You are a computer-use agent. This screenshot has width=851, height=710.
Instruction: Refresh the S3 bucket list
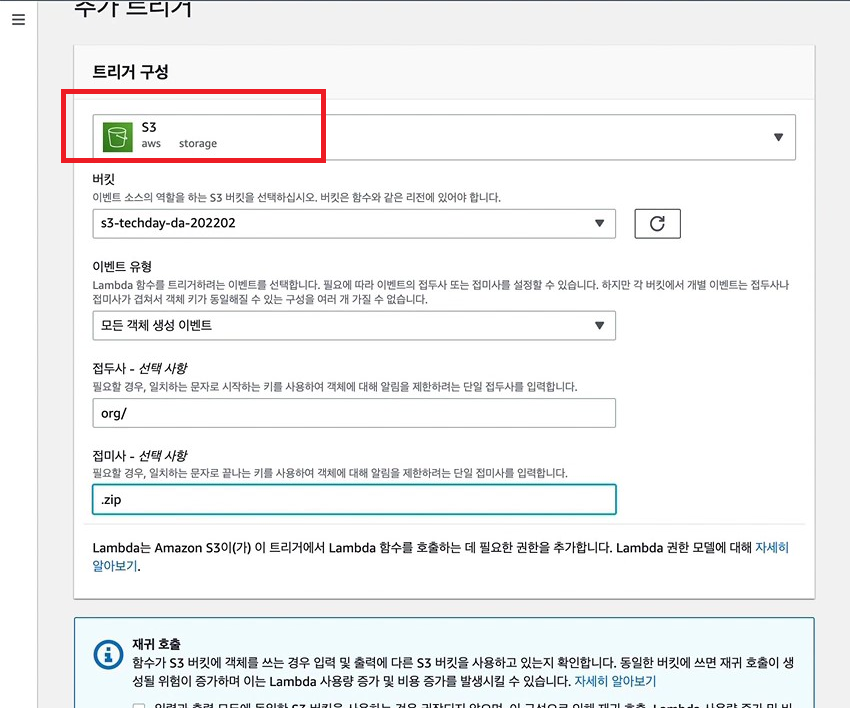(x=657, y=224)
